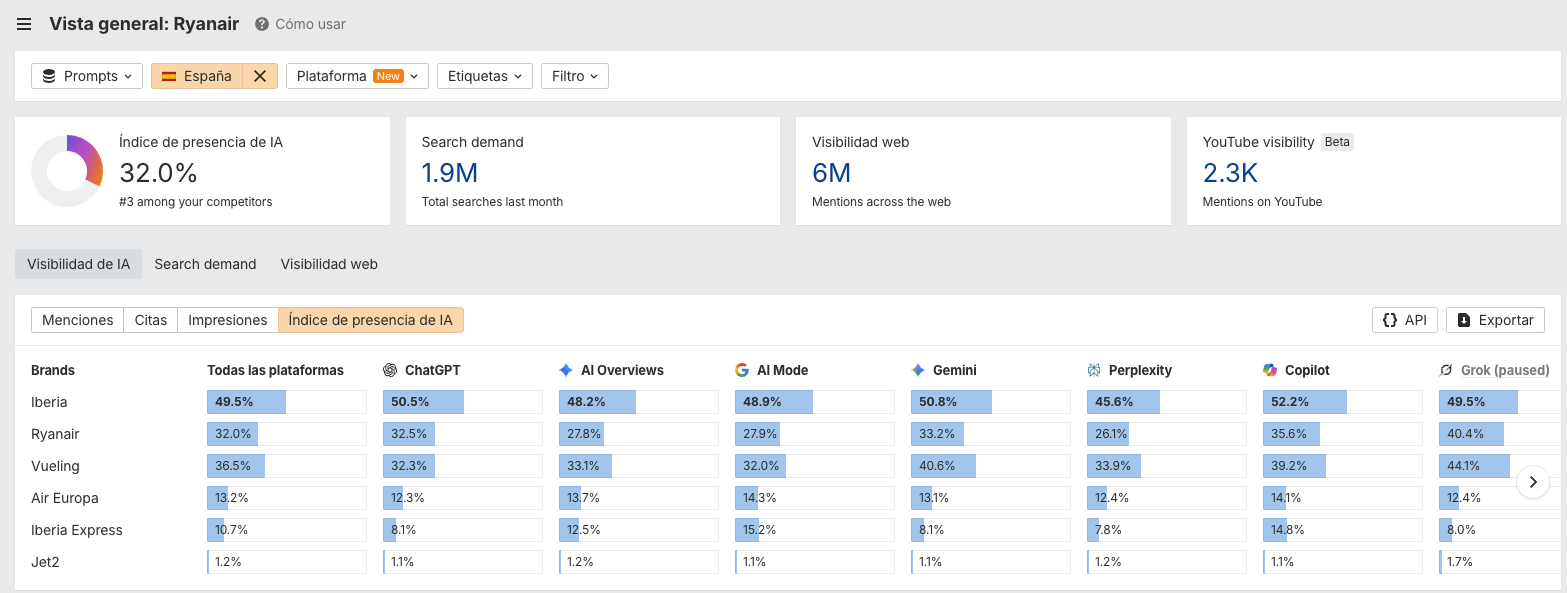
Task: Click the Google AI Mode logo
Action: coord(742,370)
